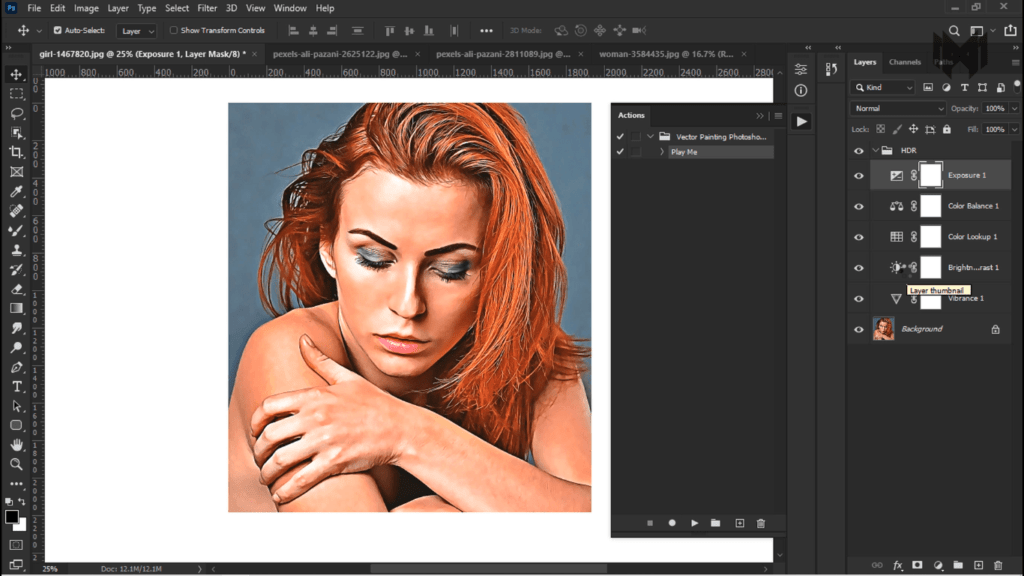The width and height of the screenshot is (1024, 576).
Task: Open the Window menu
Action: [x=290, y=8]
